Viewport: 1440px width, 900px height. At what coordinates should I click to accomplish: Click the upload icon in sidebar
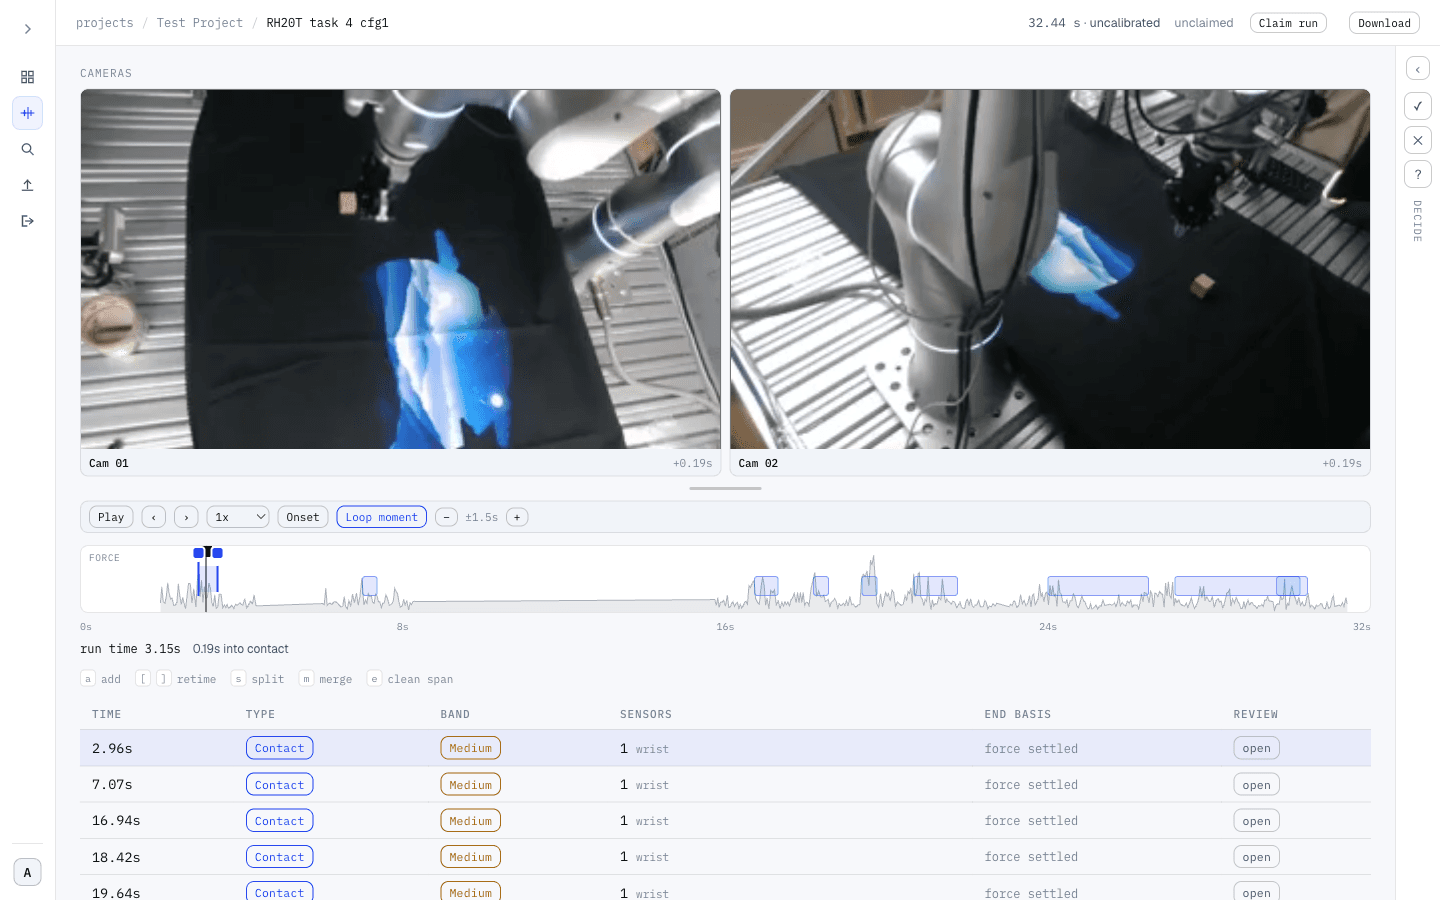28,185
